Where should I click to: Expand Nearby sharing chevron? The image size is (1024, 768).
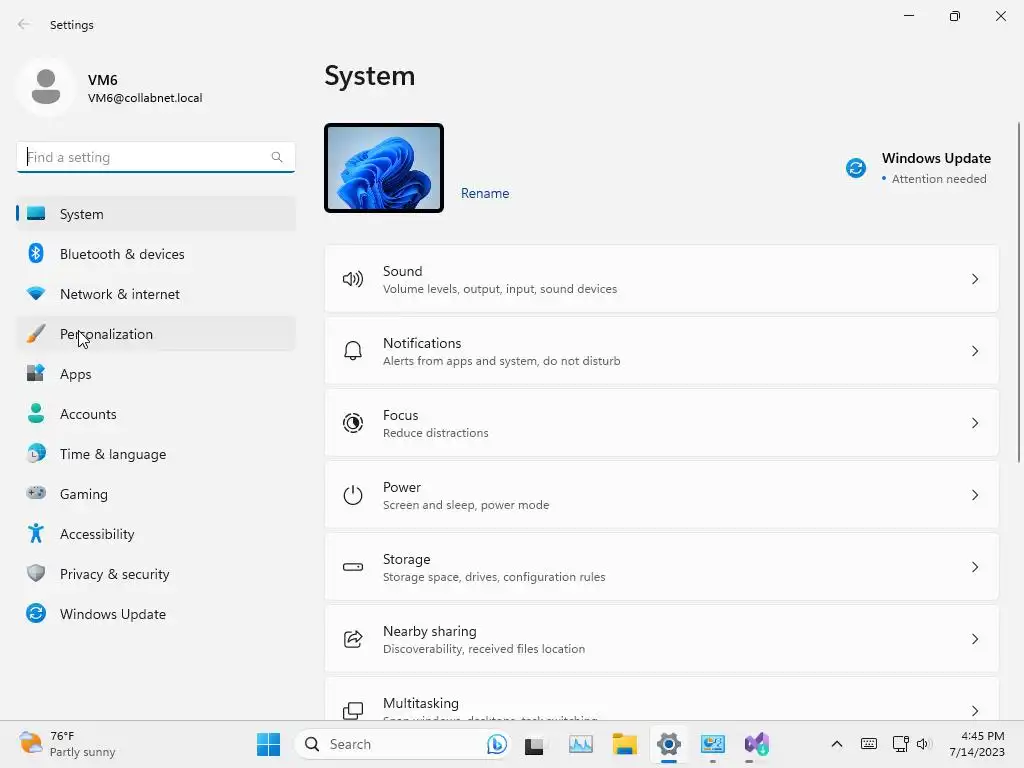click(x=974, y=639)
